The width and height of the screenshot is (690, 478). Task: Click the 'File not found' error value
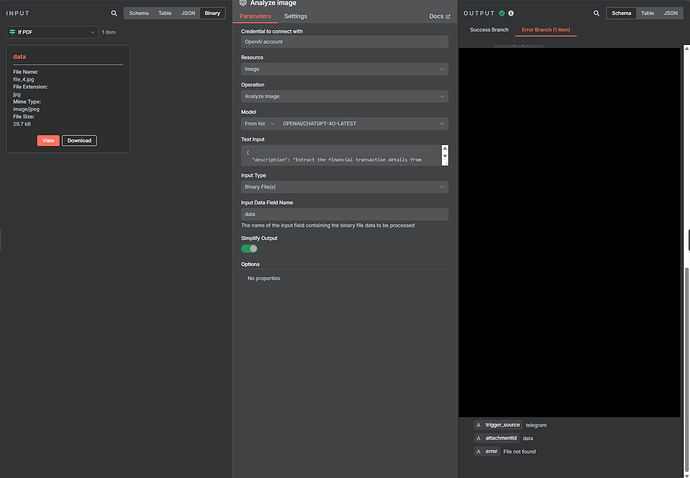tap(519, 452)
